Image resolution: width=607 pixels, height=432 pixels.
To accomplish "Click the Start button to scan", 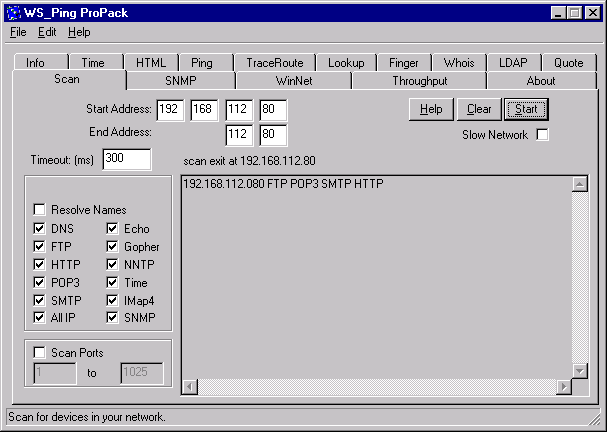I will pos(526,109).
